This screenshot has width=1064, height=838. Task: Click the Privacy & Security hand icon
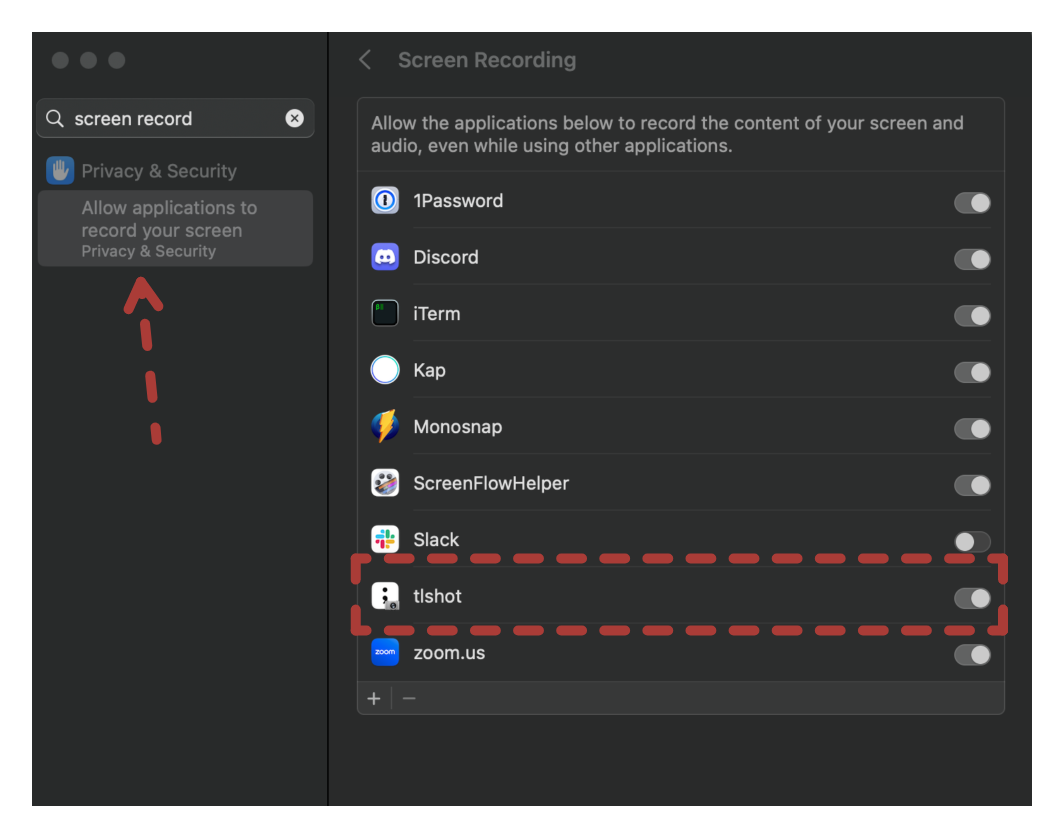click(60, 170)
